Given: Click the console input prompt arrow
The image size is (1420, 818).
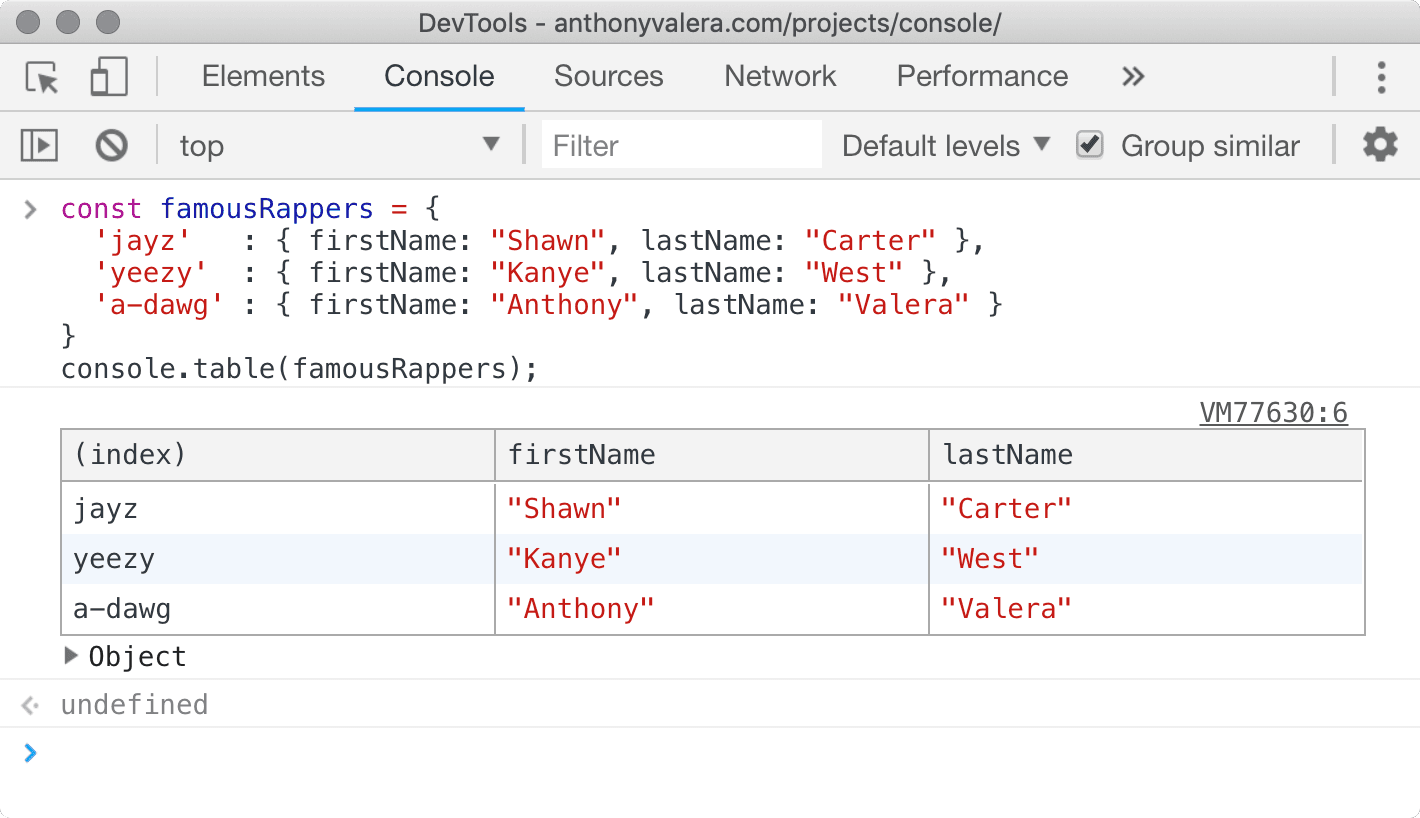Looking at the screenshot, I should click(28, 753).
